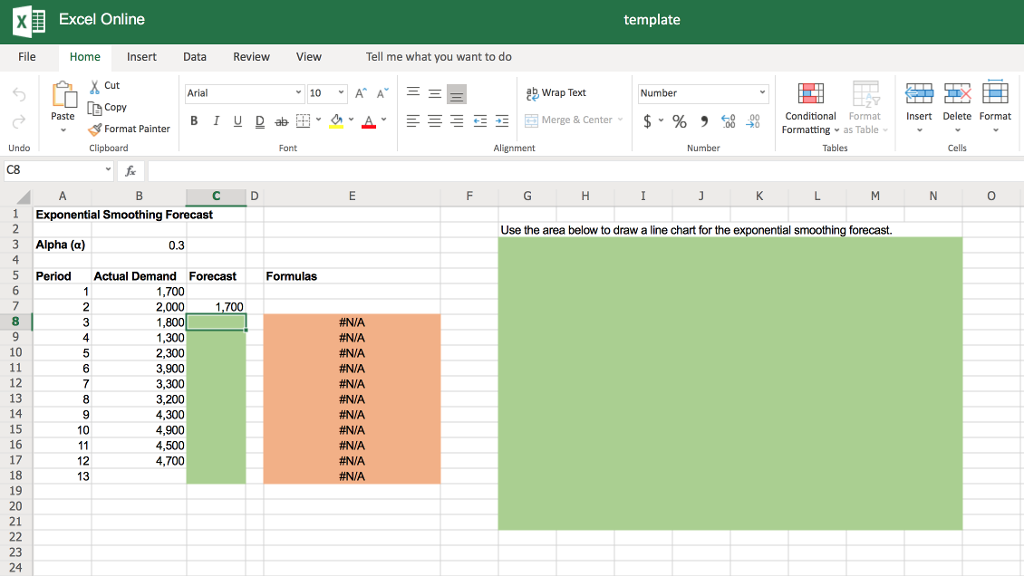Toggle bold formatting
This screenshot has height=576, width=1024.
pos(193,121)
